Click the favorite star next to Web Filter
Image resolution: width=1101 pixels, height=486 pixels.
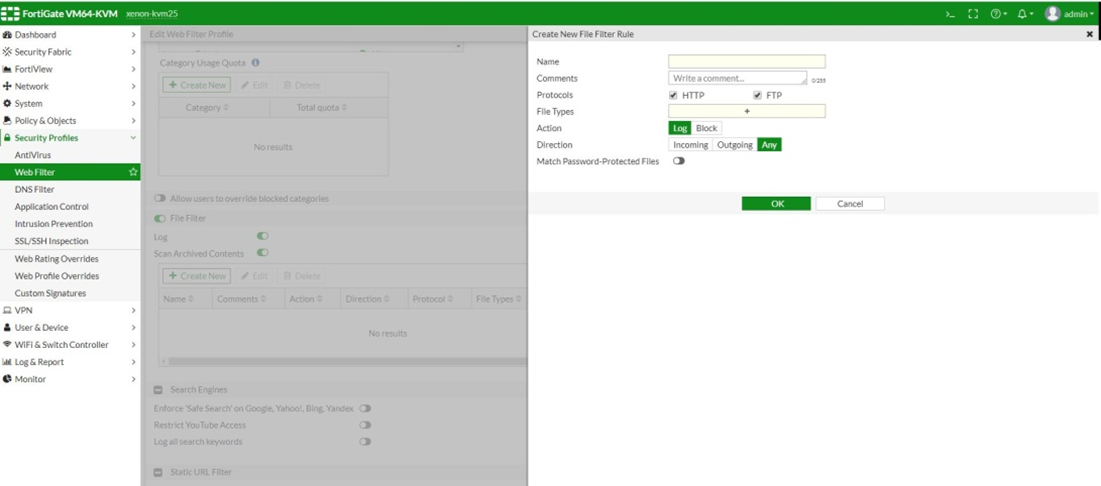coord(133,173)
